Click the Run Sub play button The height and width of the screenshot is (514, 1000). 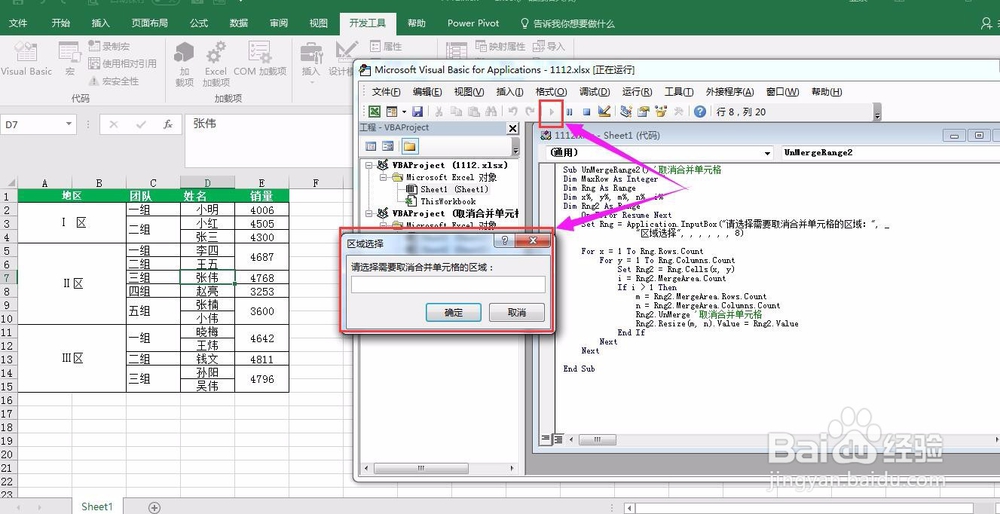552,112
